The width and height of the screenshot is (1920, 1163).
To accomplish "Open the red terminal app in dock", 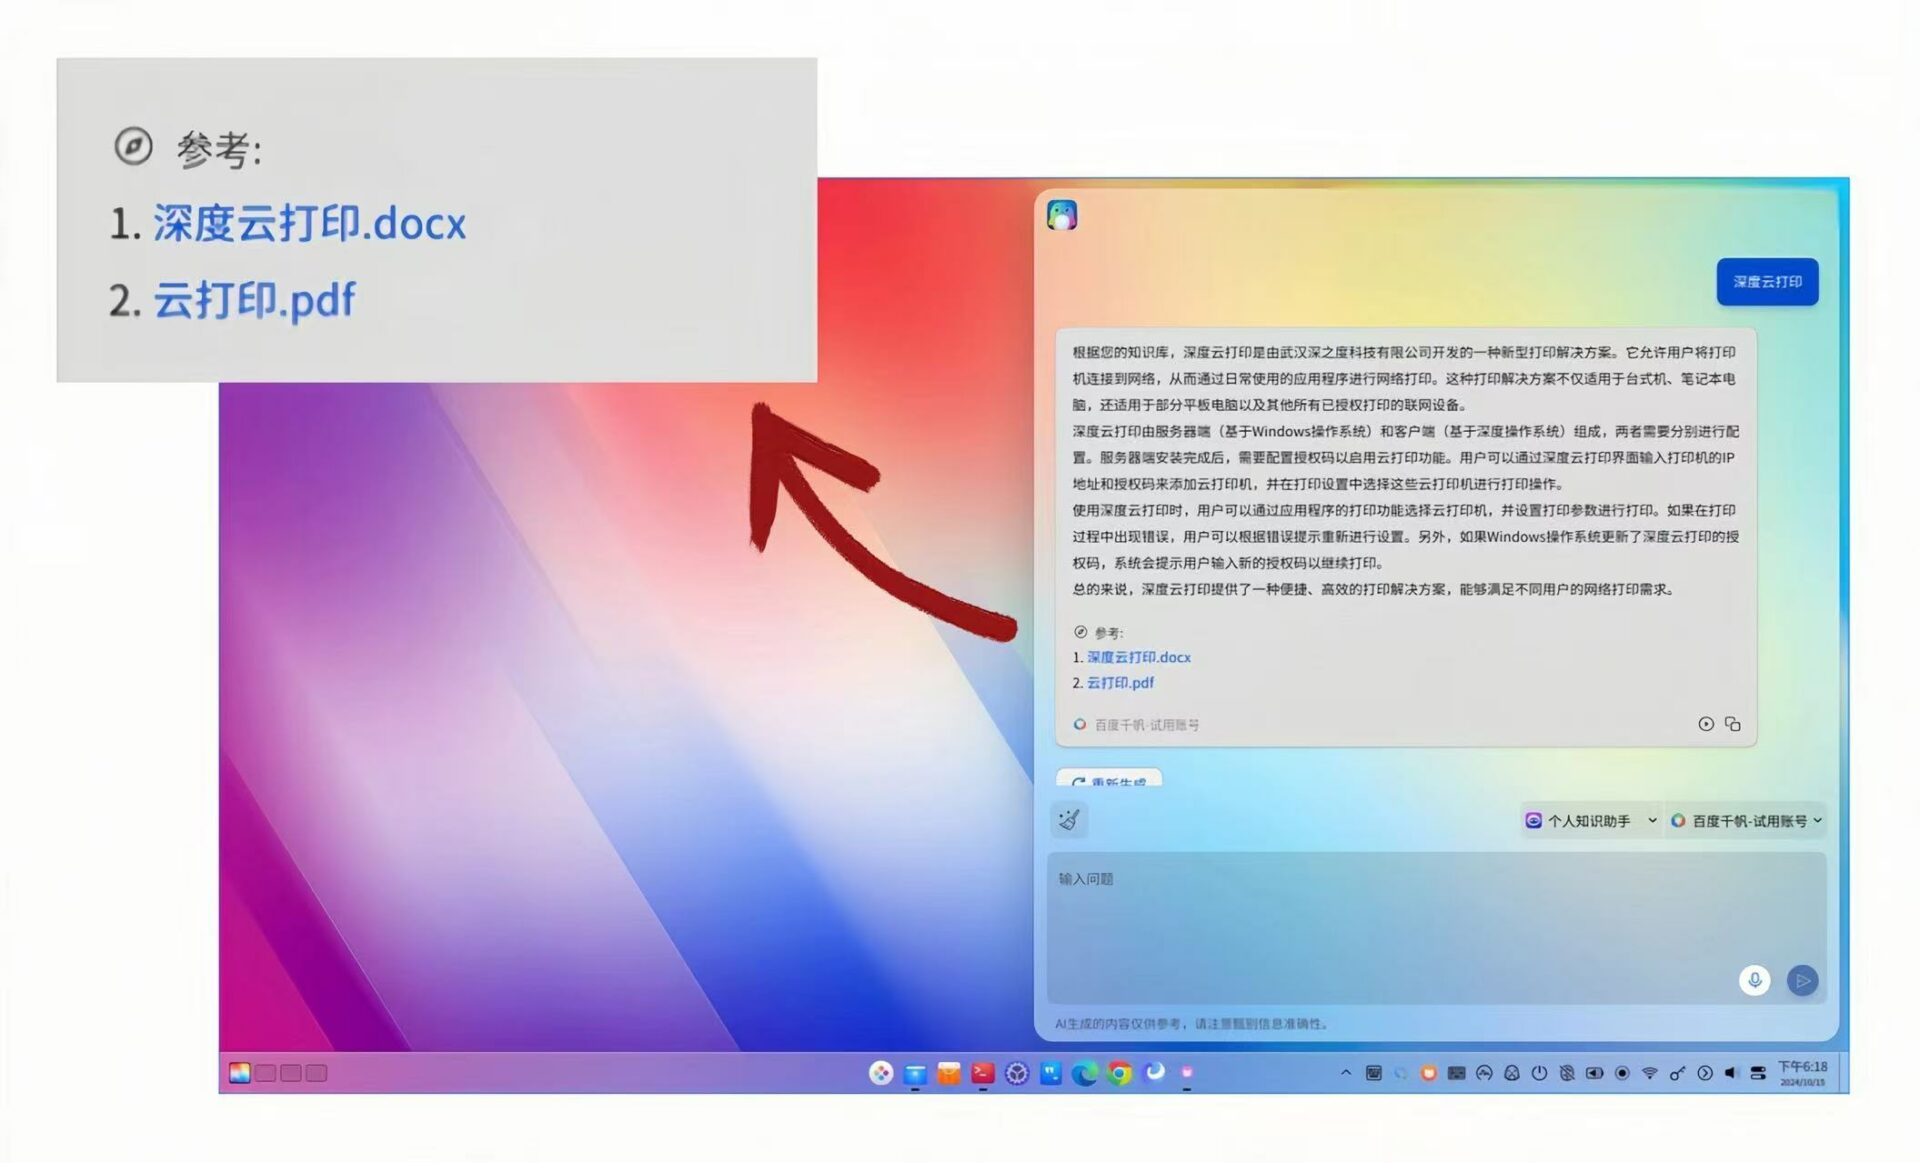I will (983, 1073).
